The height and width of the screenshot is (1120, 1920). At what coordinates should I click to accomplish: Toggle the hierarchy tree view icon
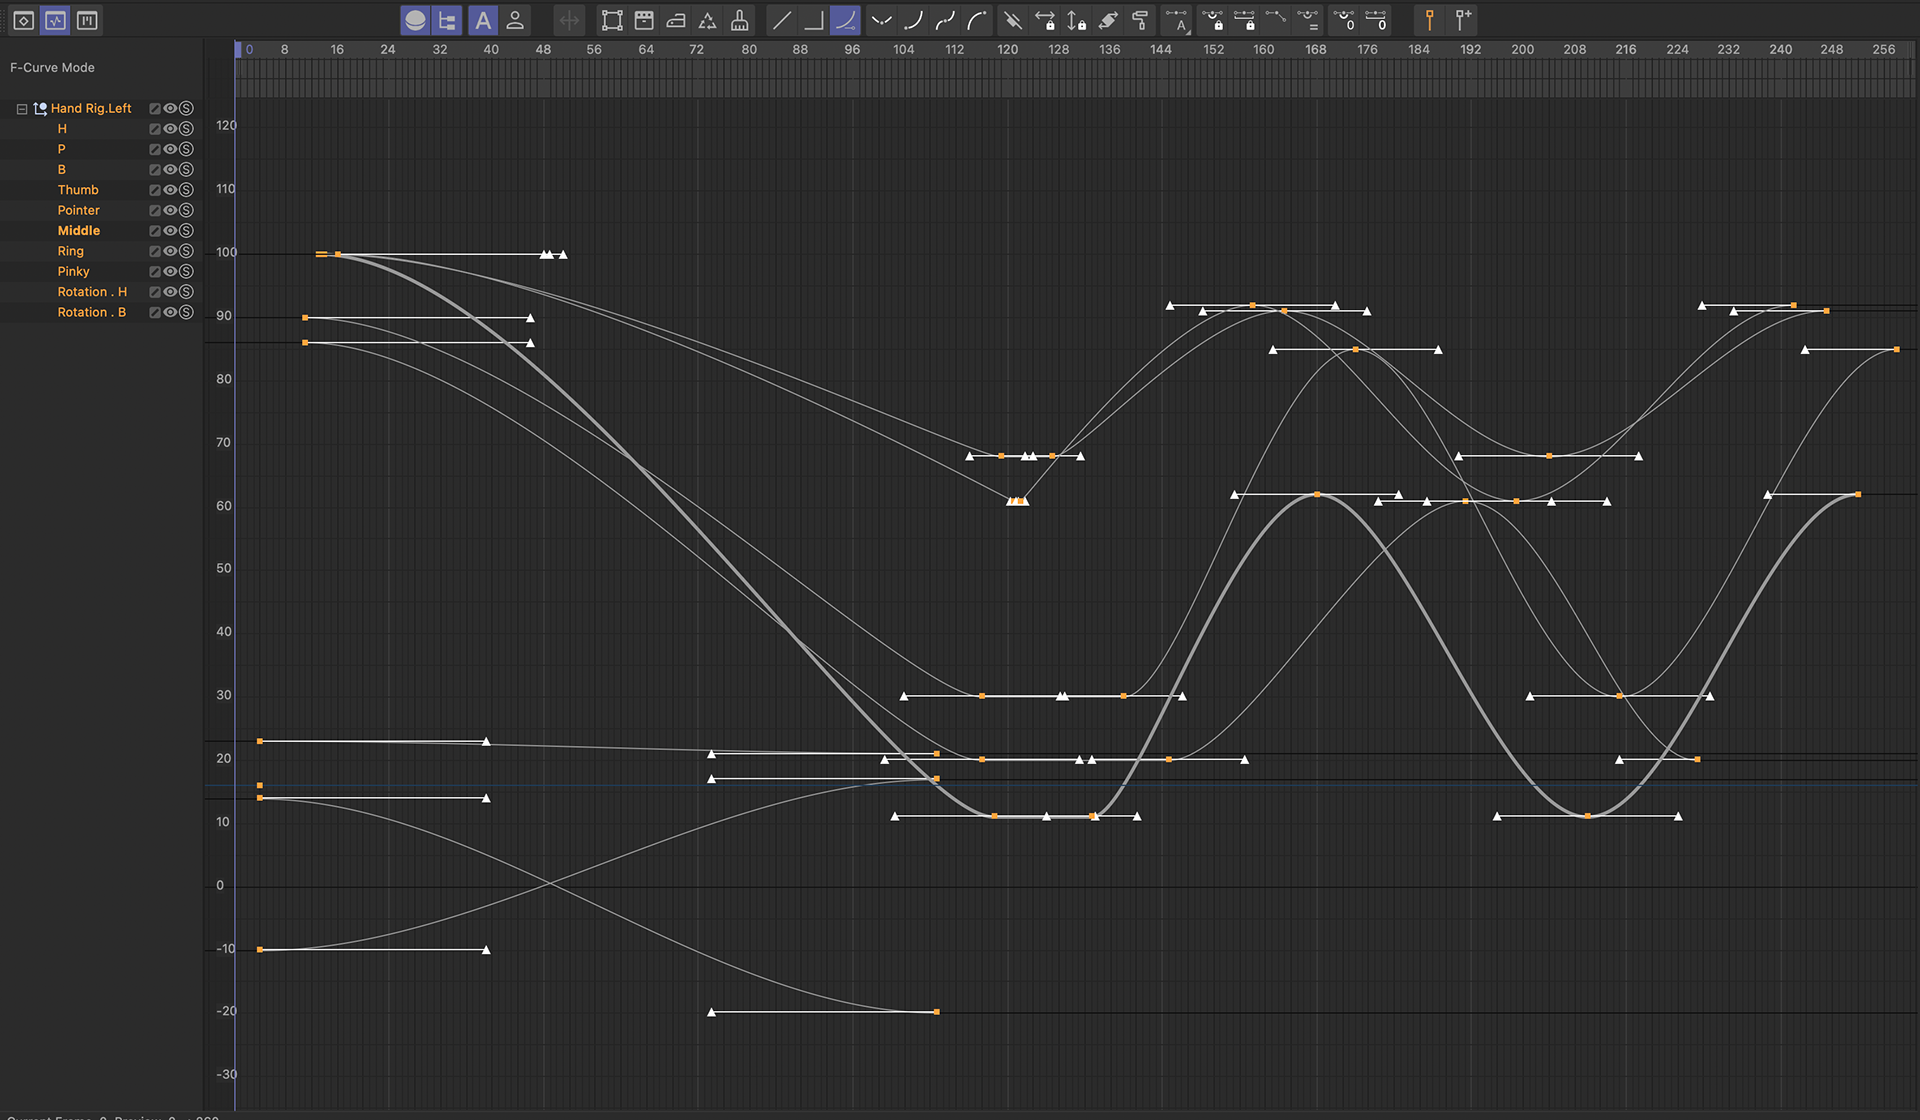point(447,20)
